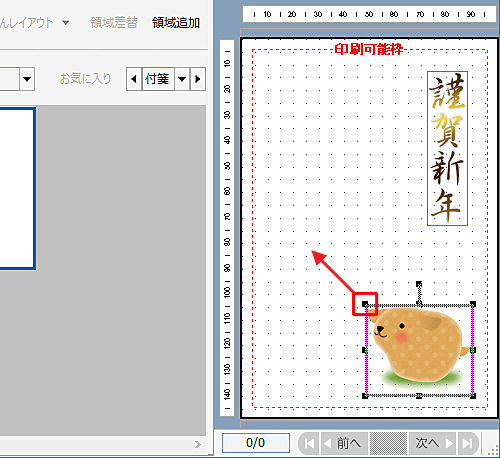
Task: Click the rotation handle above the dog image
Action: (419, 284)
